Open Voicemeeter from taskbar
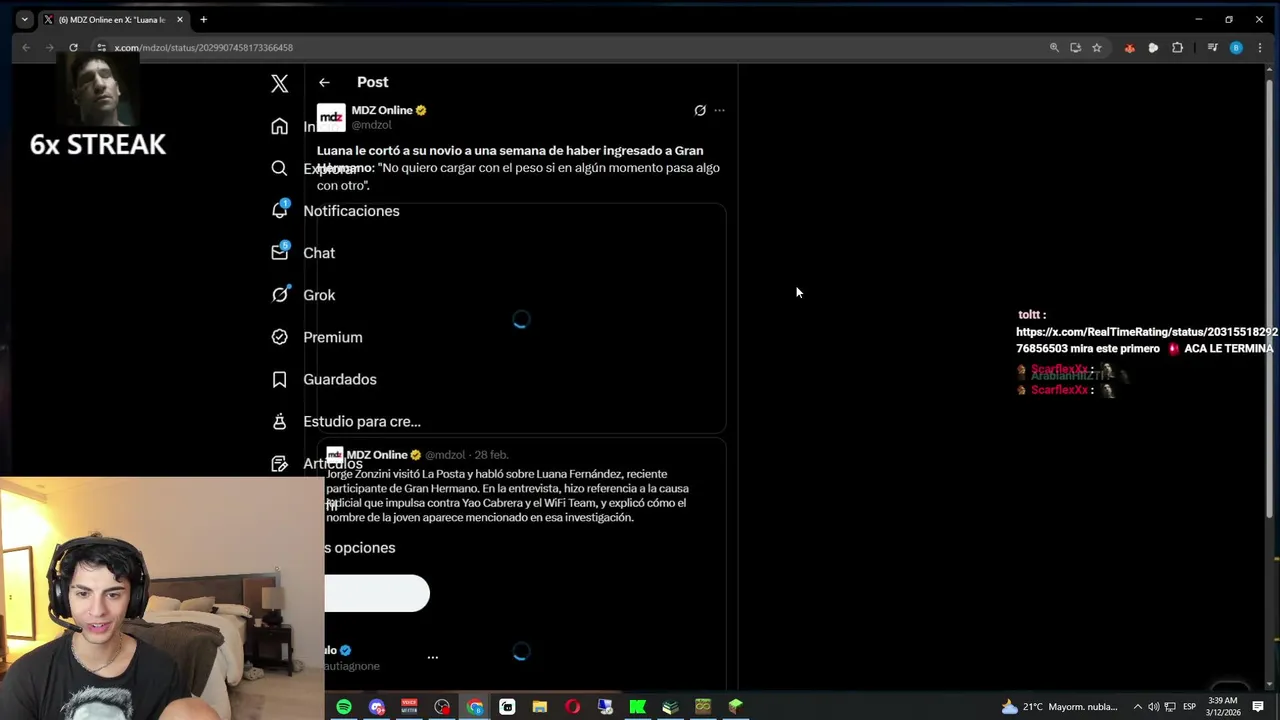 pos(409,707)
